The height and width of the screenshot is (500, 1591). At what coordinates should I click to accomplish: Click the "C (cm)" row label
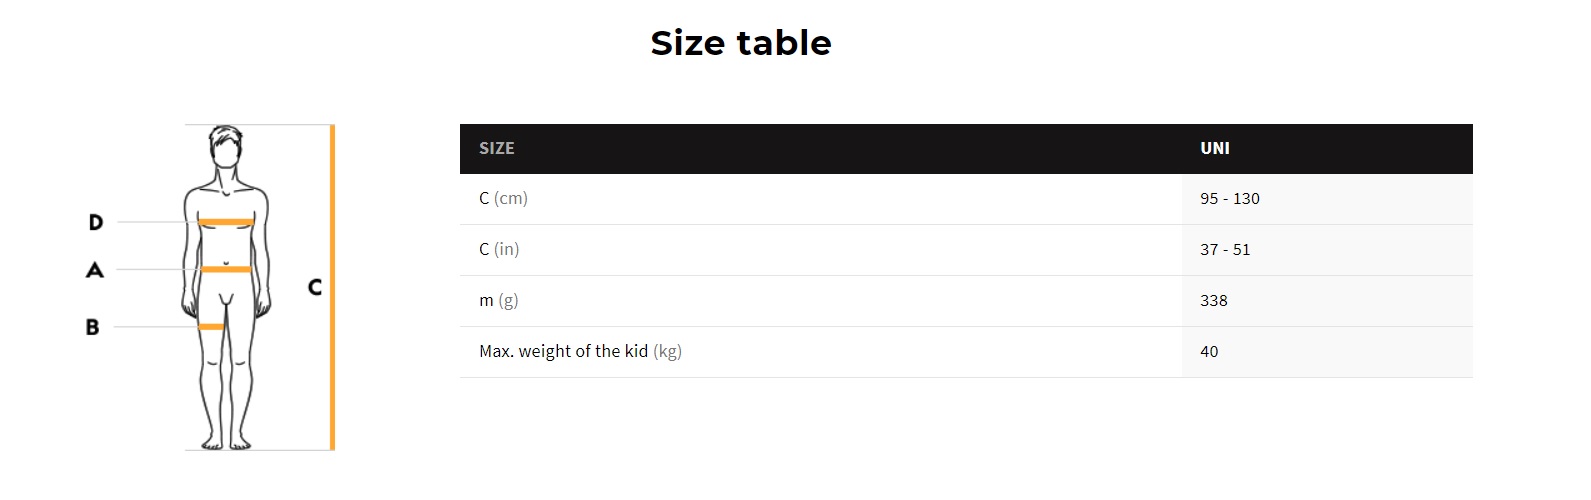click(503, 198)
